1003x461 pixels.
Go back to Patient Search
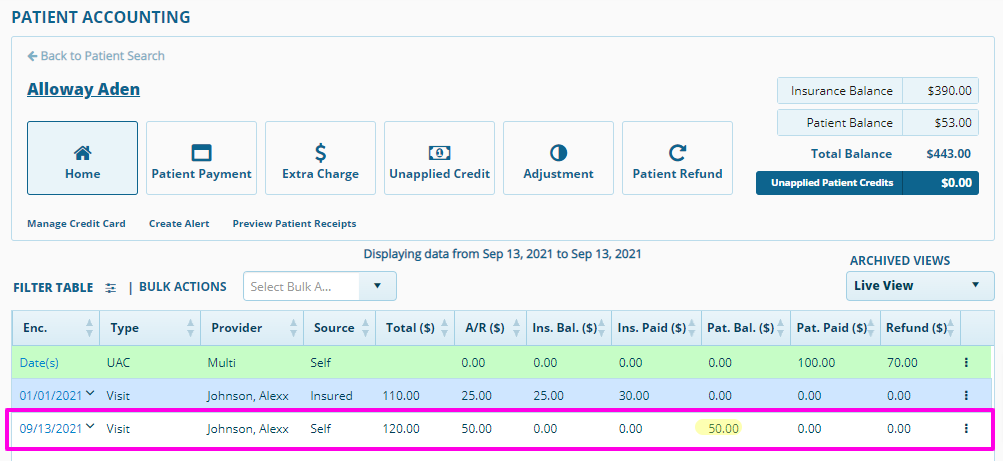coord(96,56)
